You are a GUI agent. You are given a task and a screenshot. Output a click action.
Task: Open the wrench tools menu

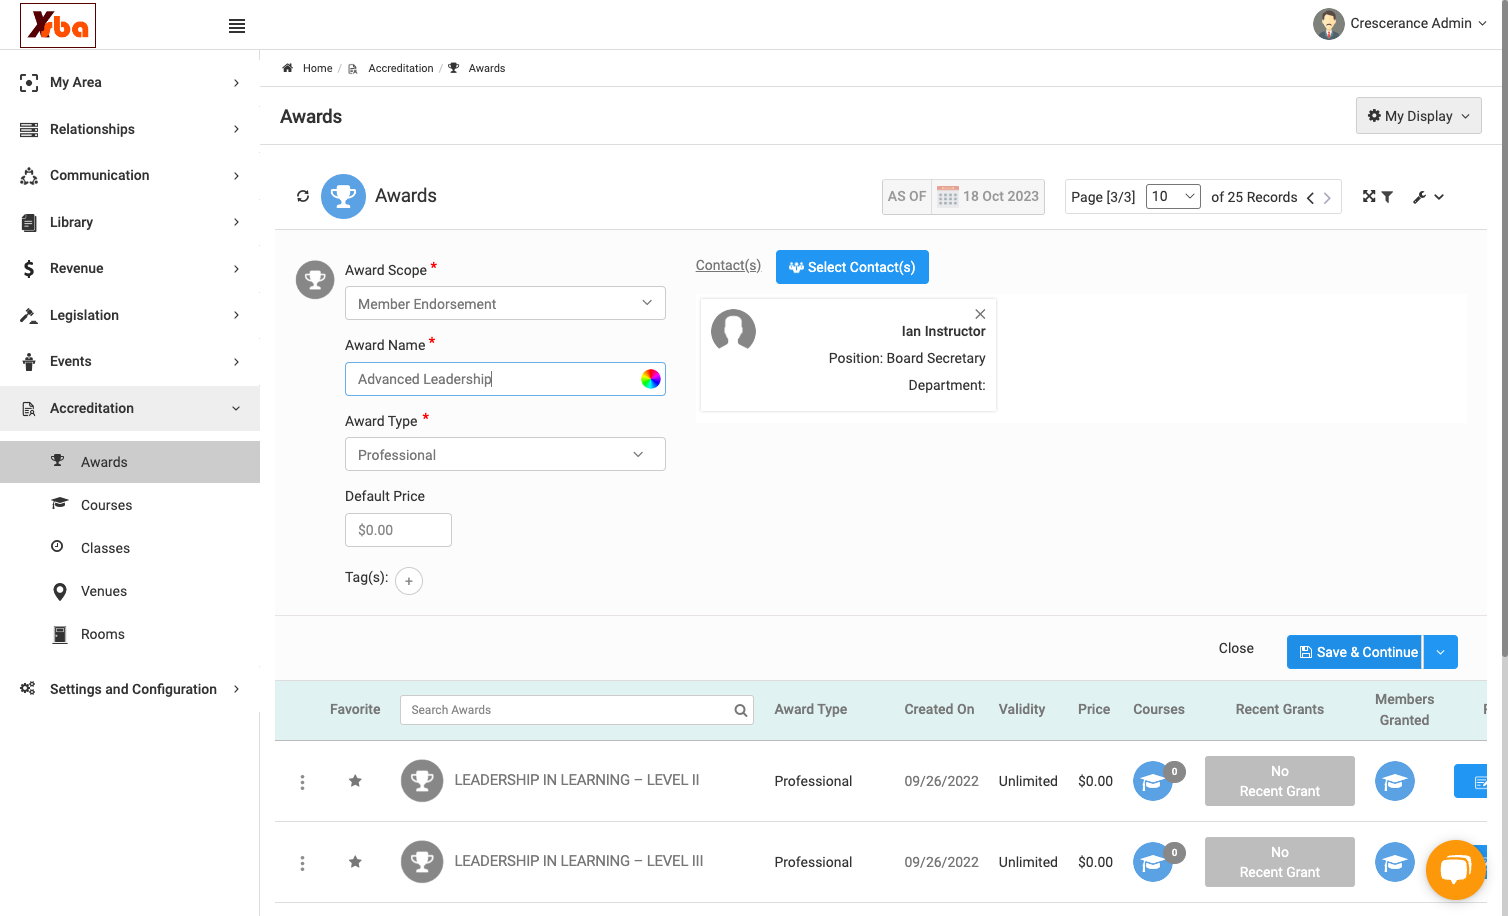pyautogui.click(x=1428, y=197)
